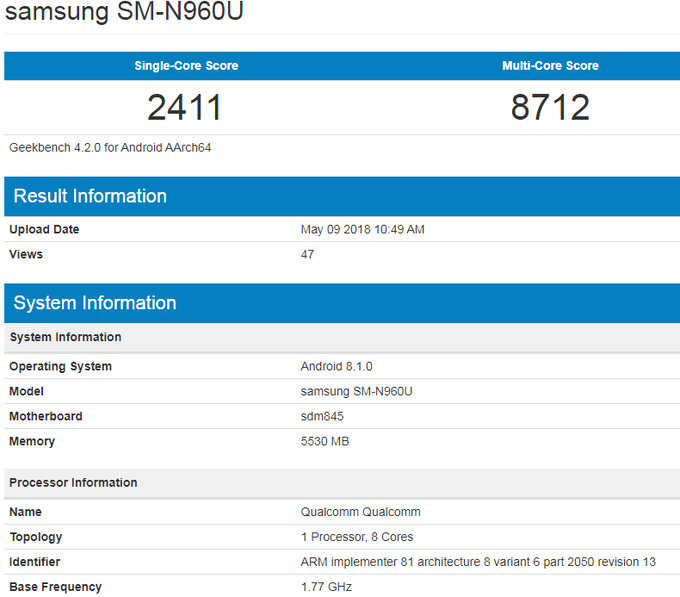Click the sdm845 motherboard value
This screenshot has height=597, width=680.
321,416
